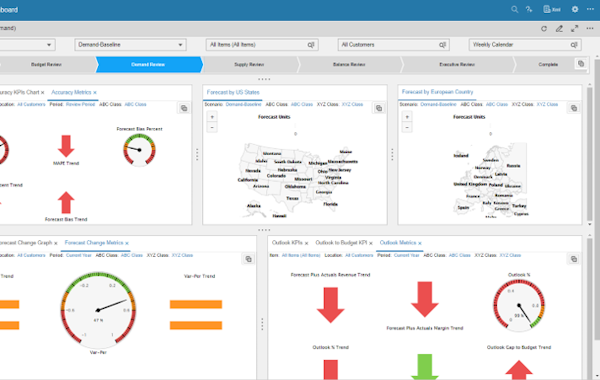Click the Xml export icon
This screenshot has width=600, height=380.
[x=552, y=10]
